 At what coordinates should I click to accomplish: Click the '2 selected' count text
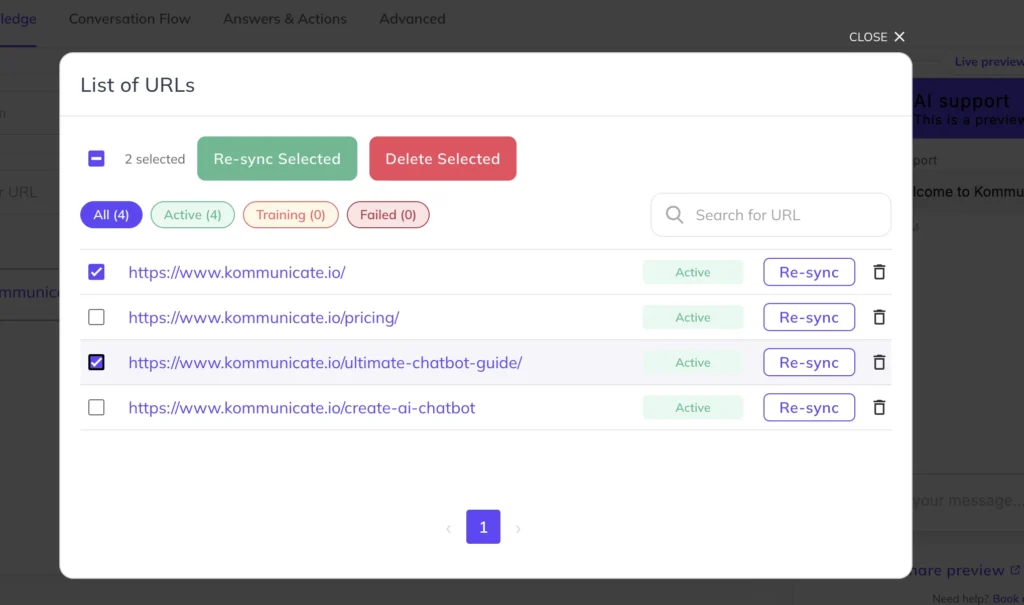pyautogui.click(x=155, y=159)
